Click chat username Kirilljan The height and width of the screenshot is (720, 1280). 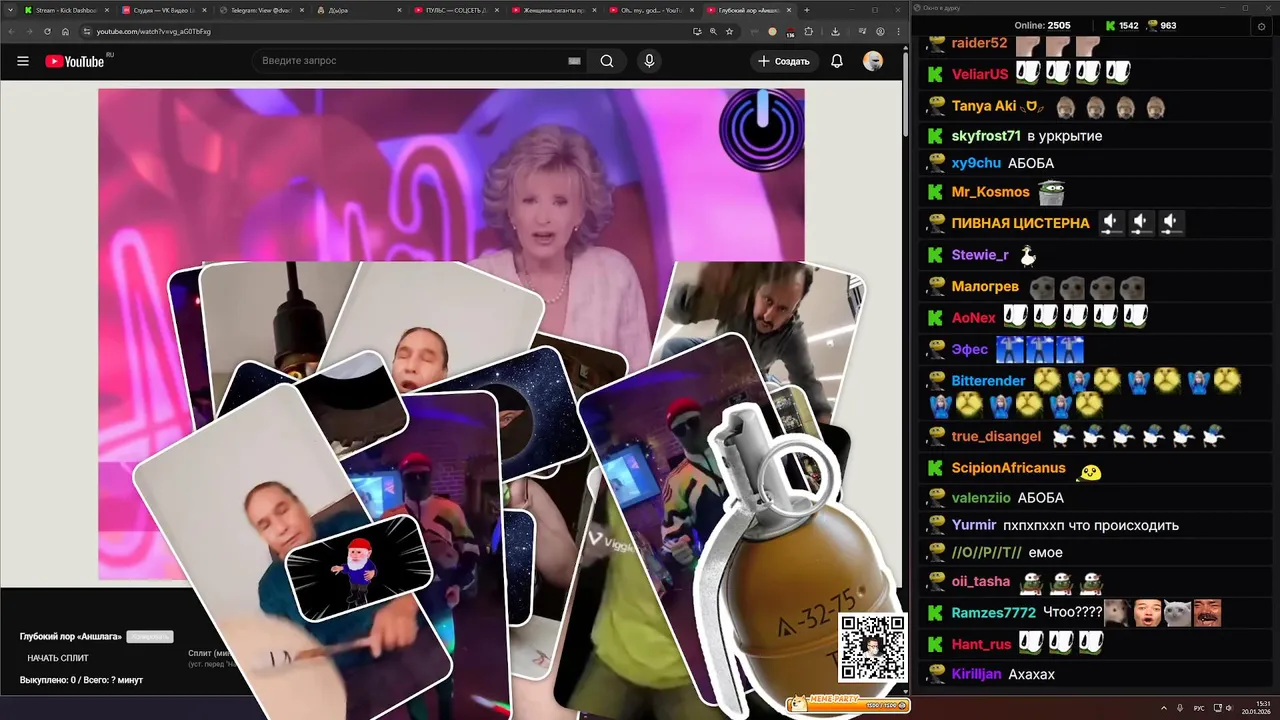tap(976, 674)
